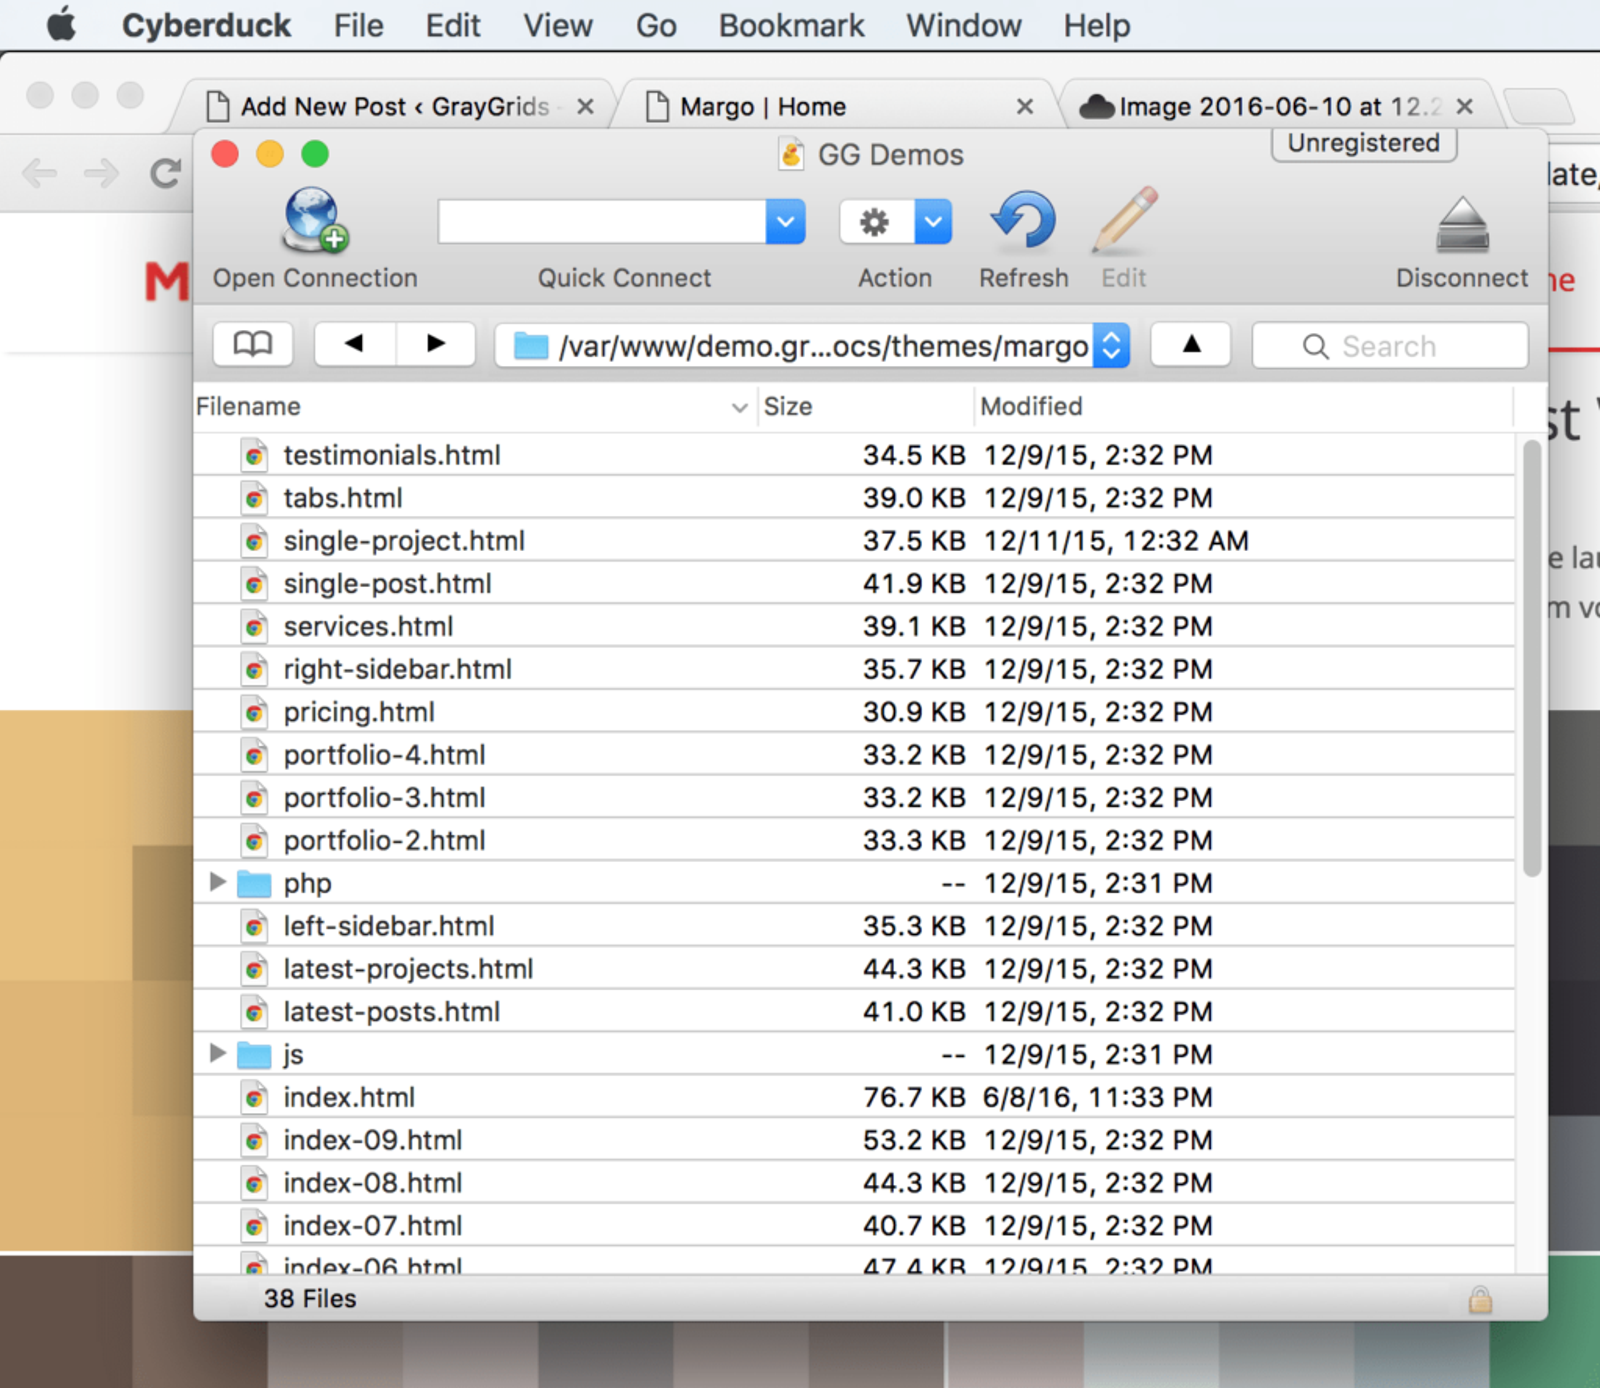The width and height of the screenshot is (1600, 1388).
Task: Click in the Search field
Action: [1390, 346]
